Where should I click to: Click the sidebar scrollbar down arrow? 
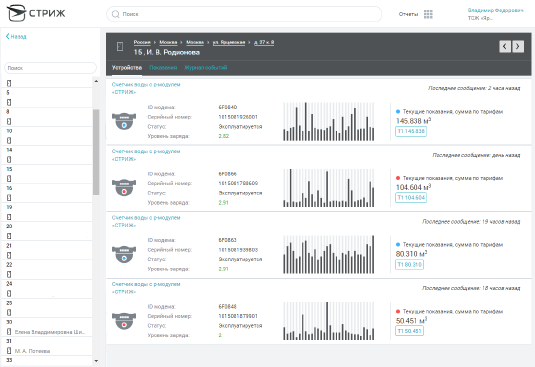coord(96,361)
